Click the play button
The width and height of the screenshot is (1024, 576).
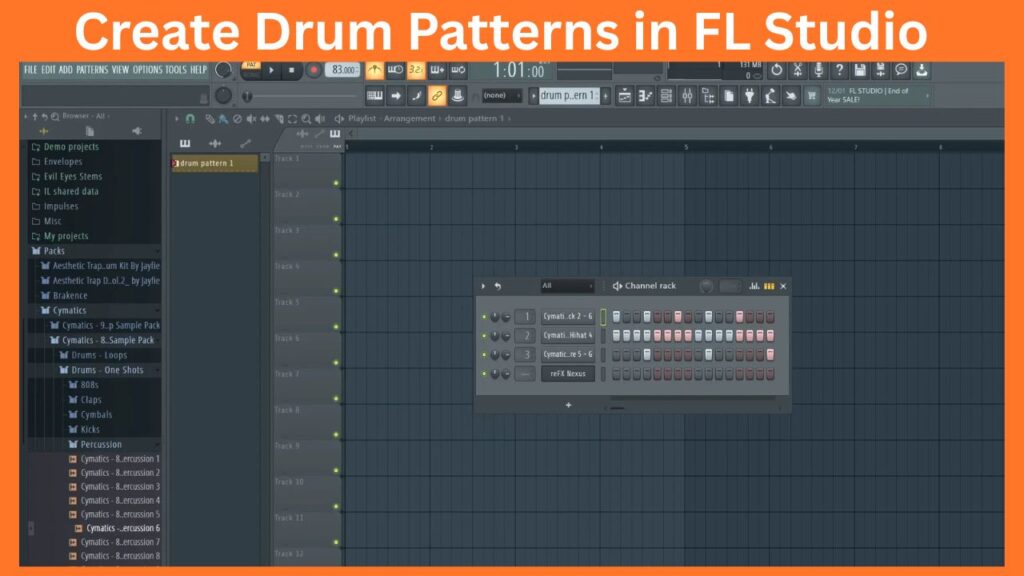click(x=272, y=70)
